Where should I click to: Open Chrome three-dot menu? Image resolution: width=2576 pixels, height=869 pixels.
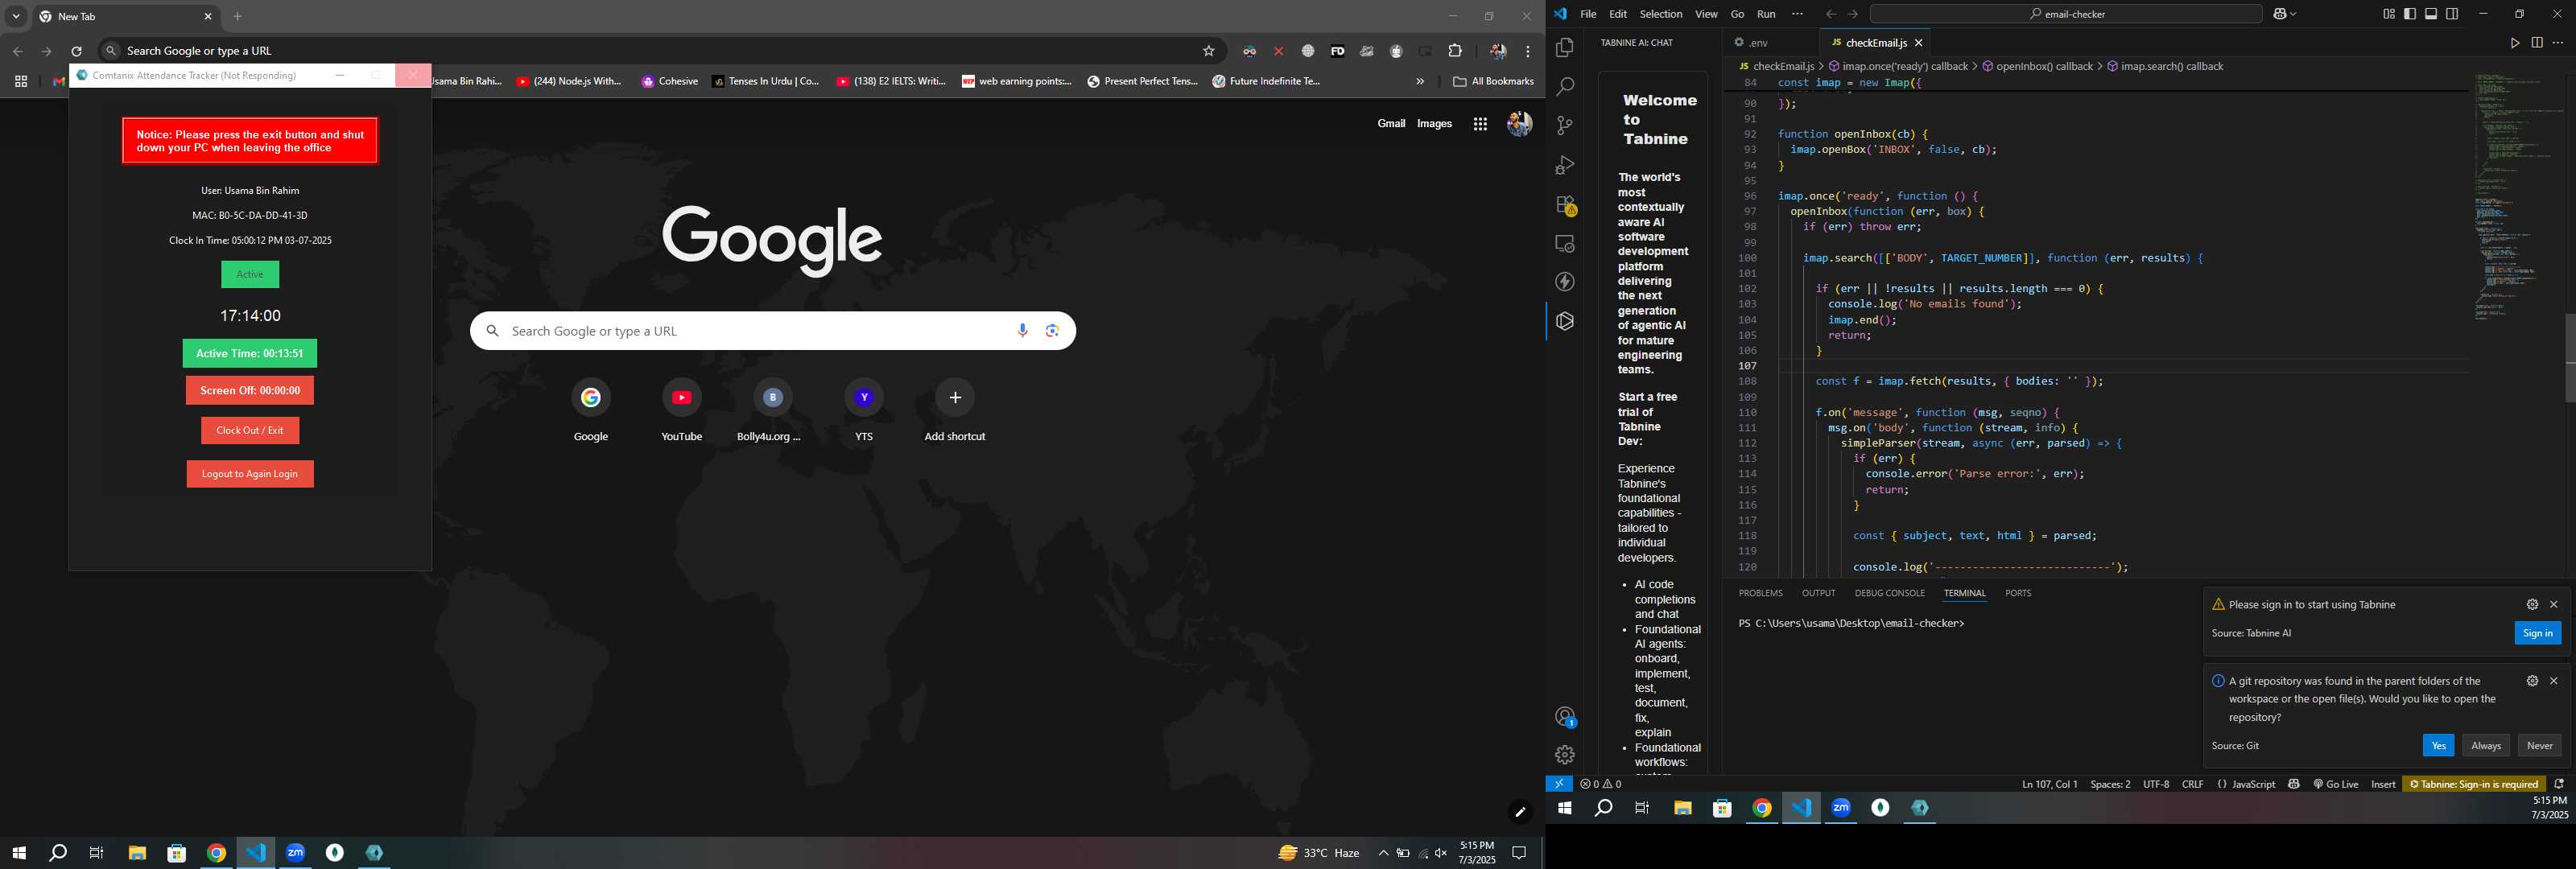[x=1528, y=51]
